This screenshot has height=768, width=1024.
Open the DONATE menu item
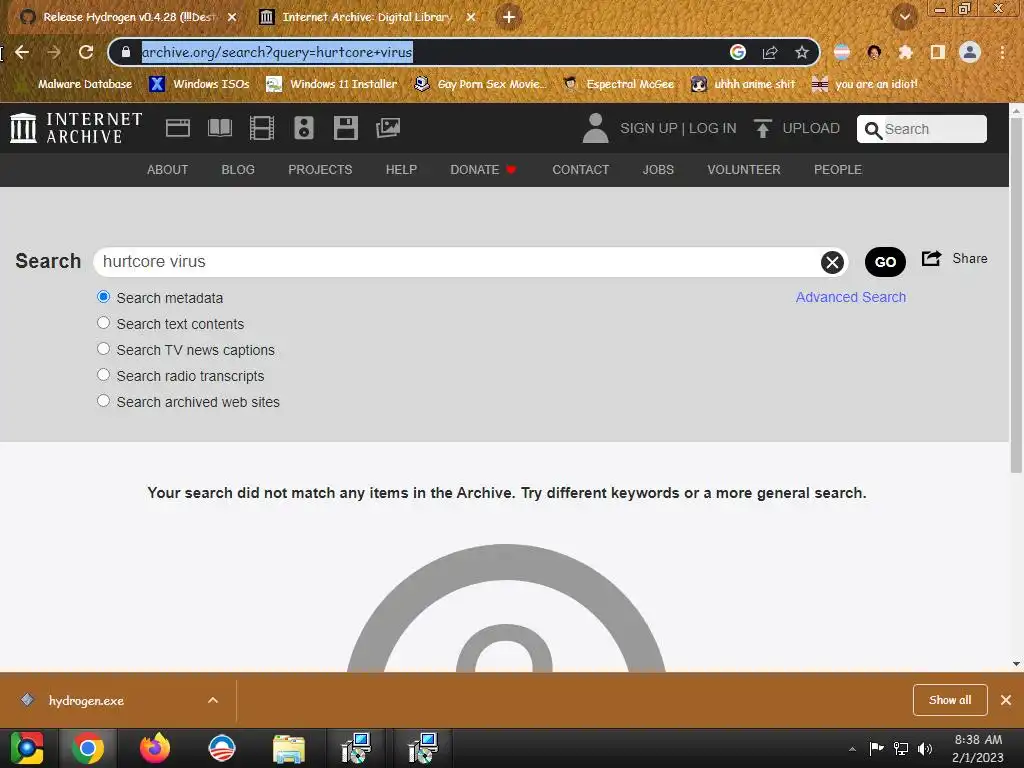click(x=483, y=170)
